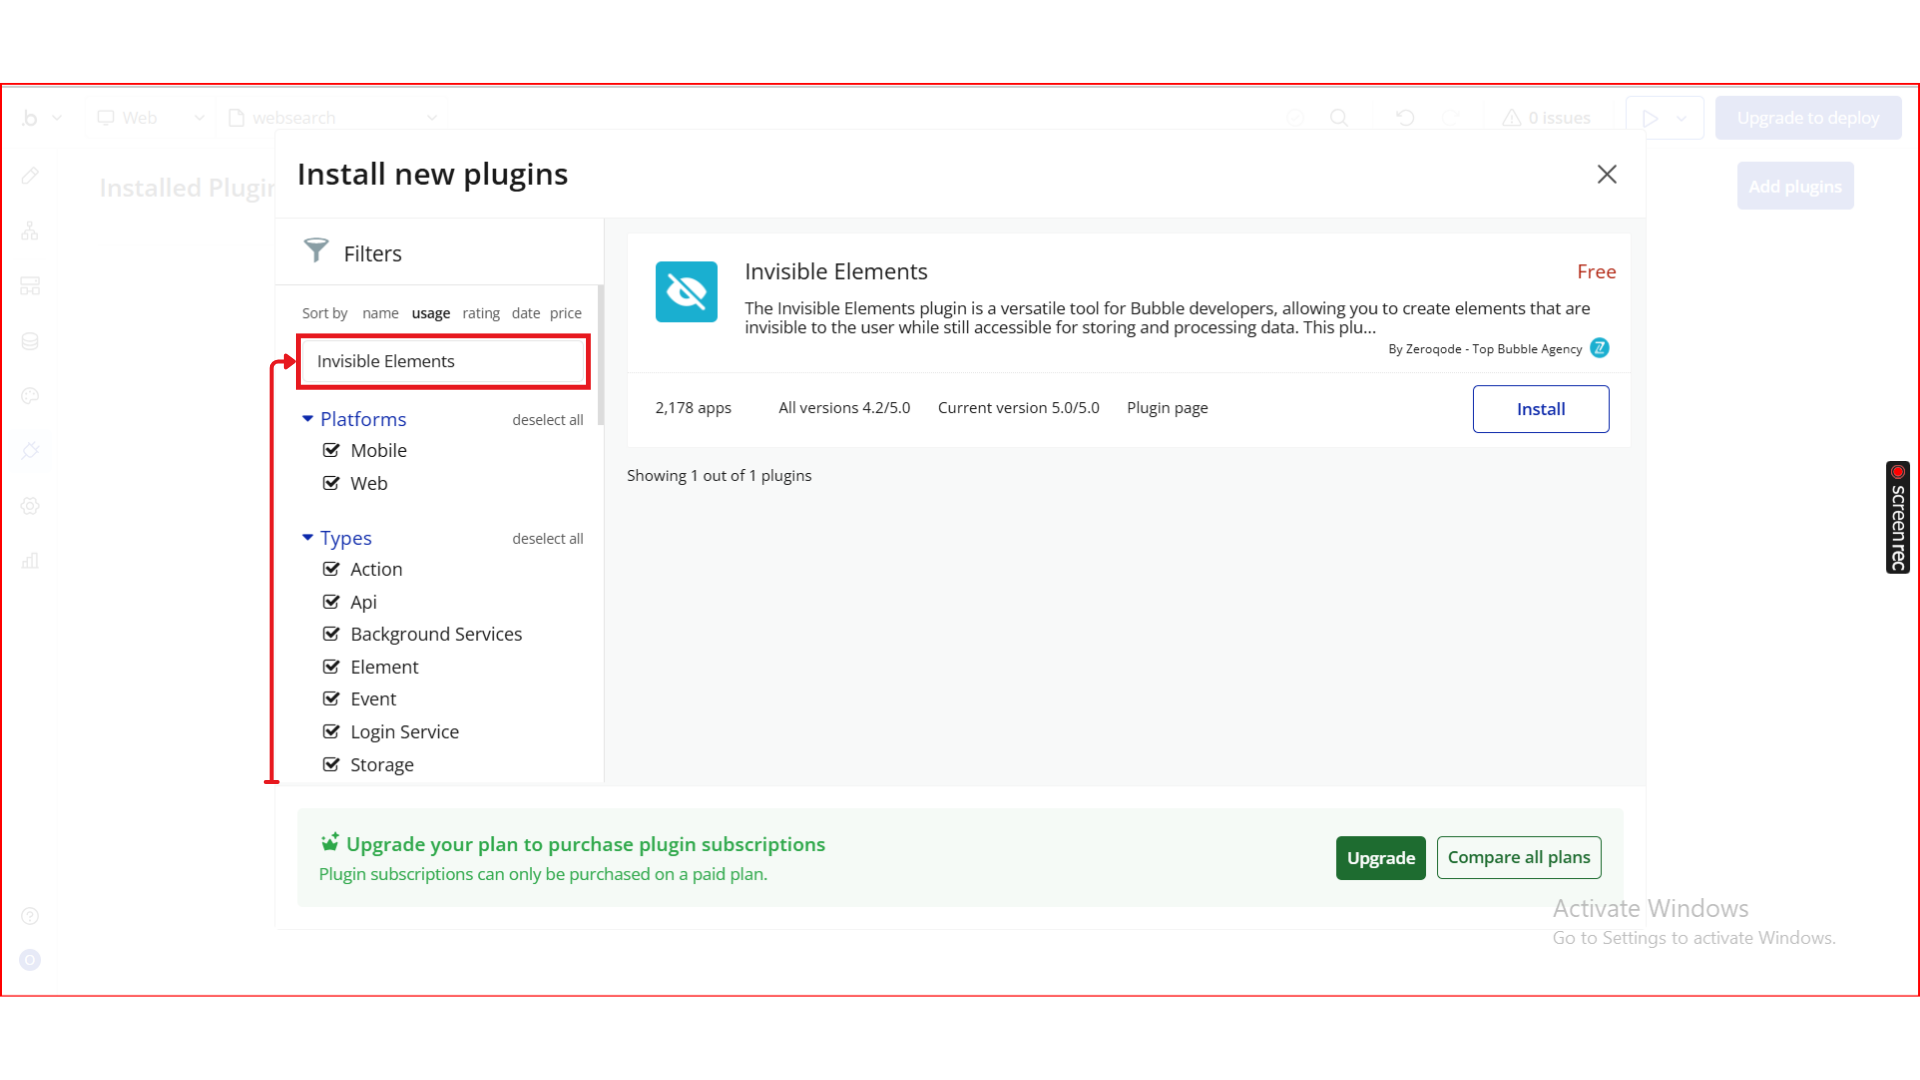Click the Filters funnel icon

click(316, 250)
